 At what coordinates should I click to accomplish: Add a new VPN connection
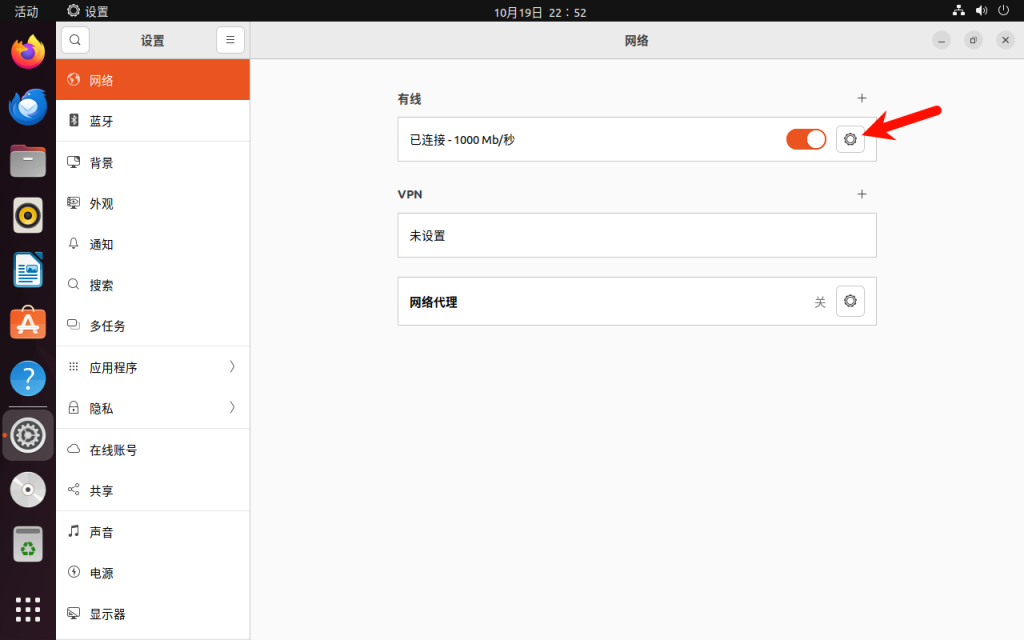point(862,194)
